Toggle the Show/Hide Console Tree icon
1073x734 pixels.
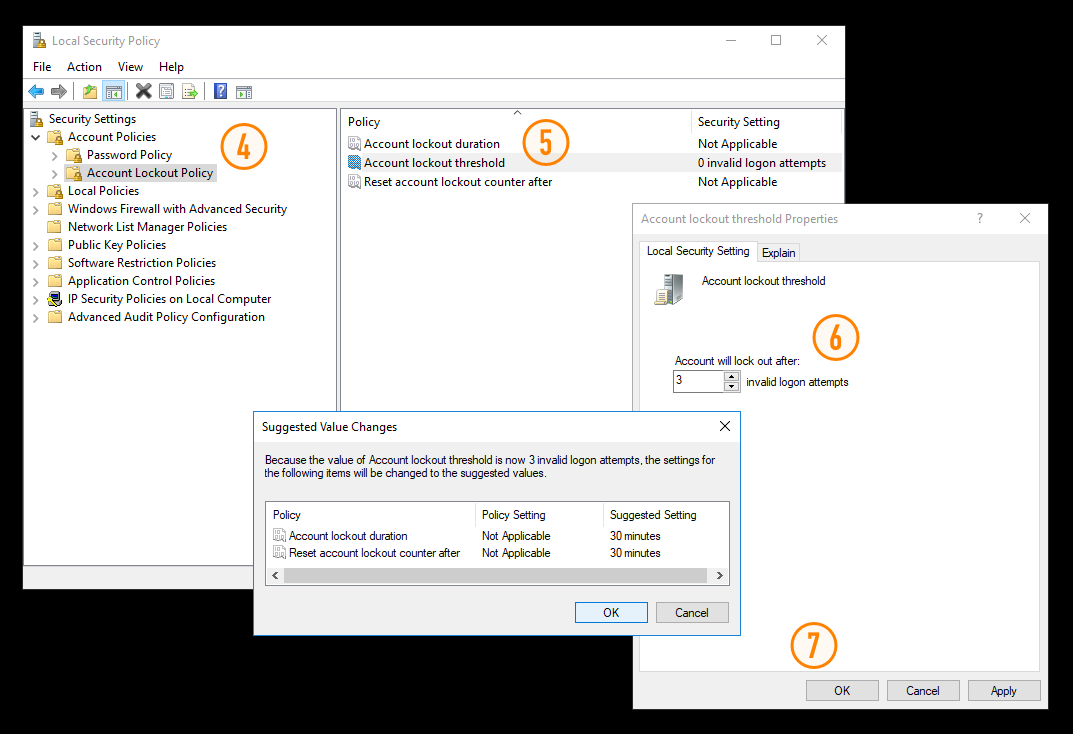point(113,92)
